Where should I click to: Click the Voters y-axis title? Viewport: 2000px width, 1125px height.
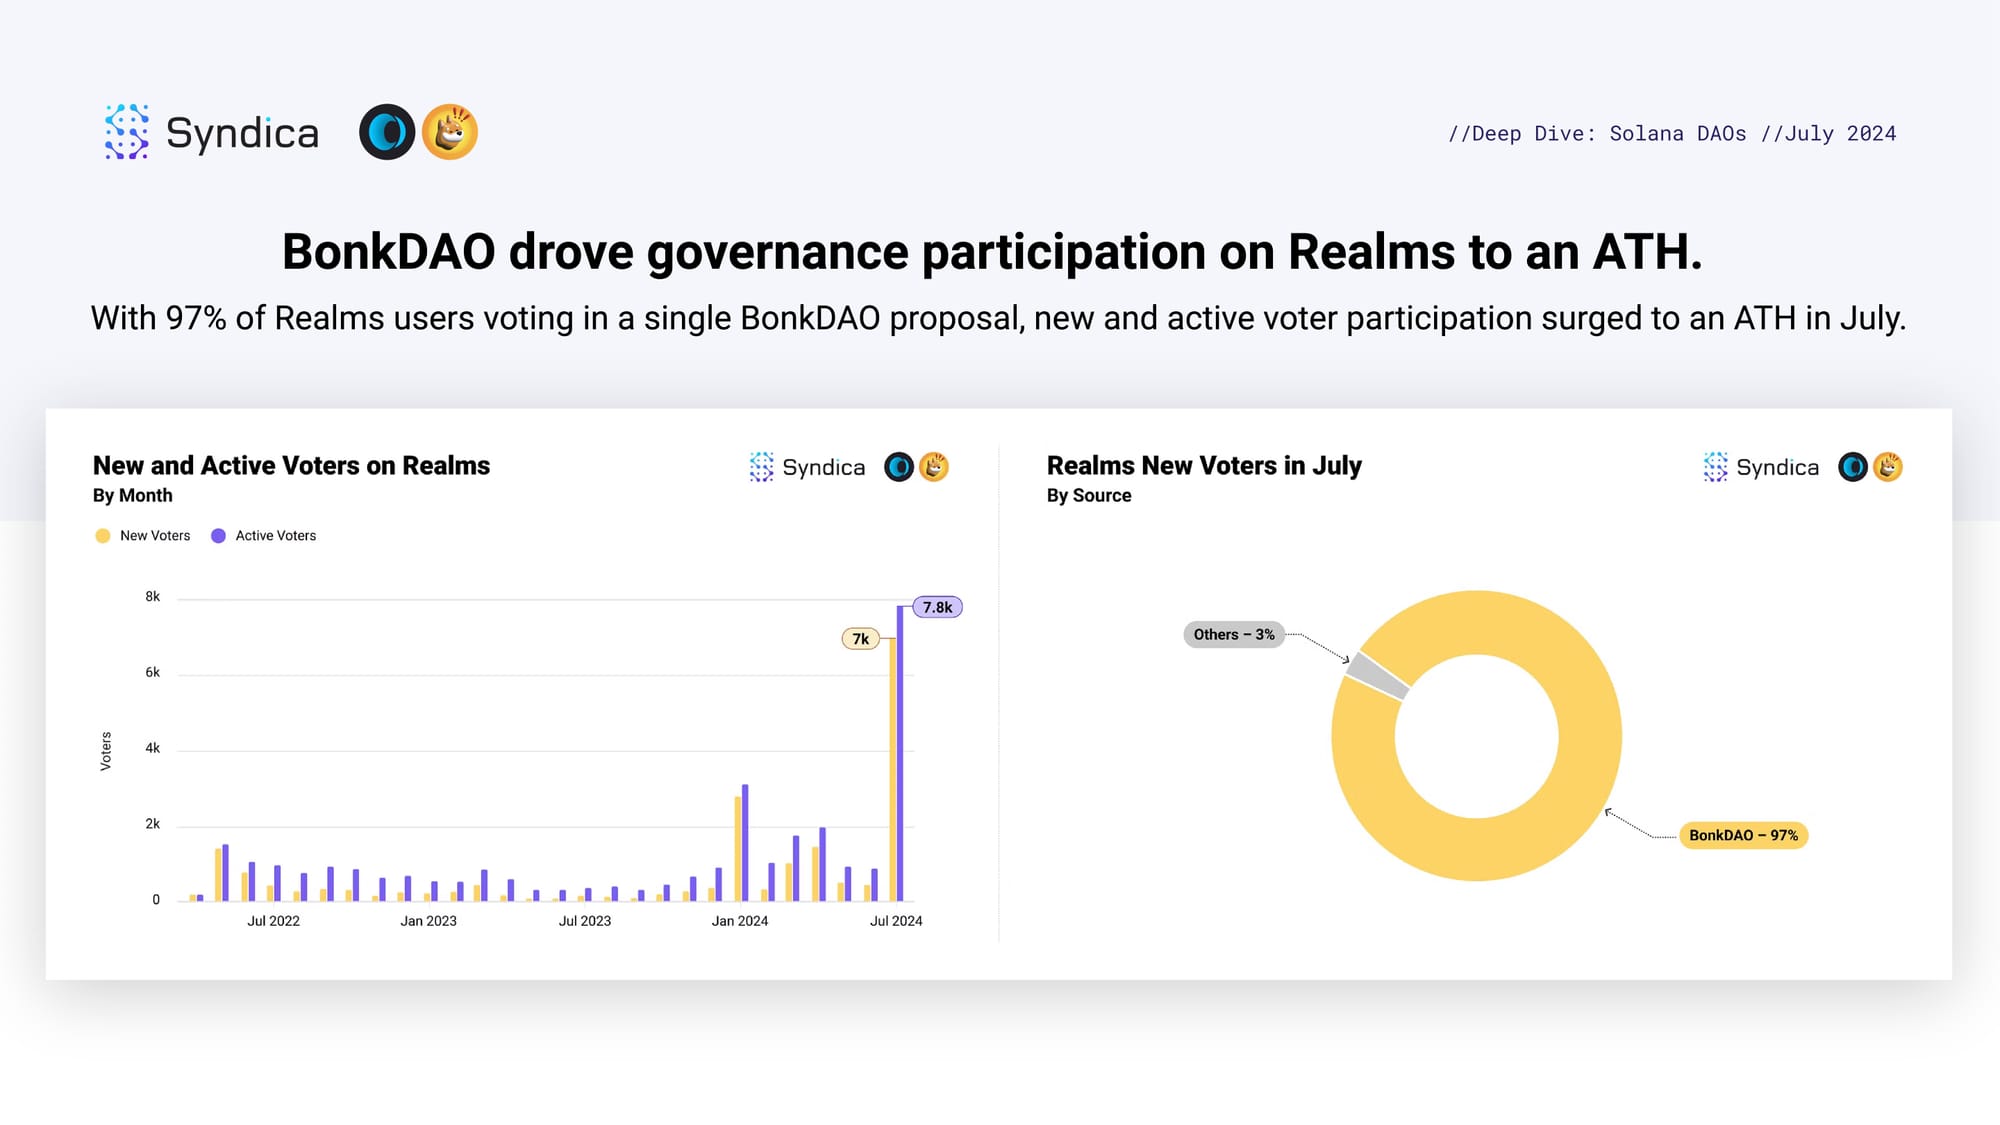106,751
